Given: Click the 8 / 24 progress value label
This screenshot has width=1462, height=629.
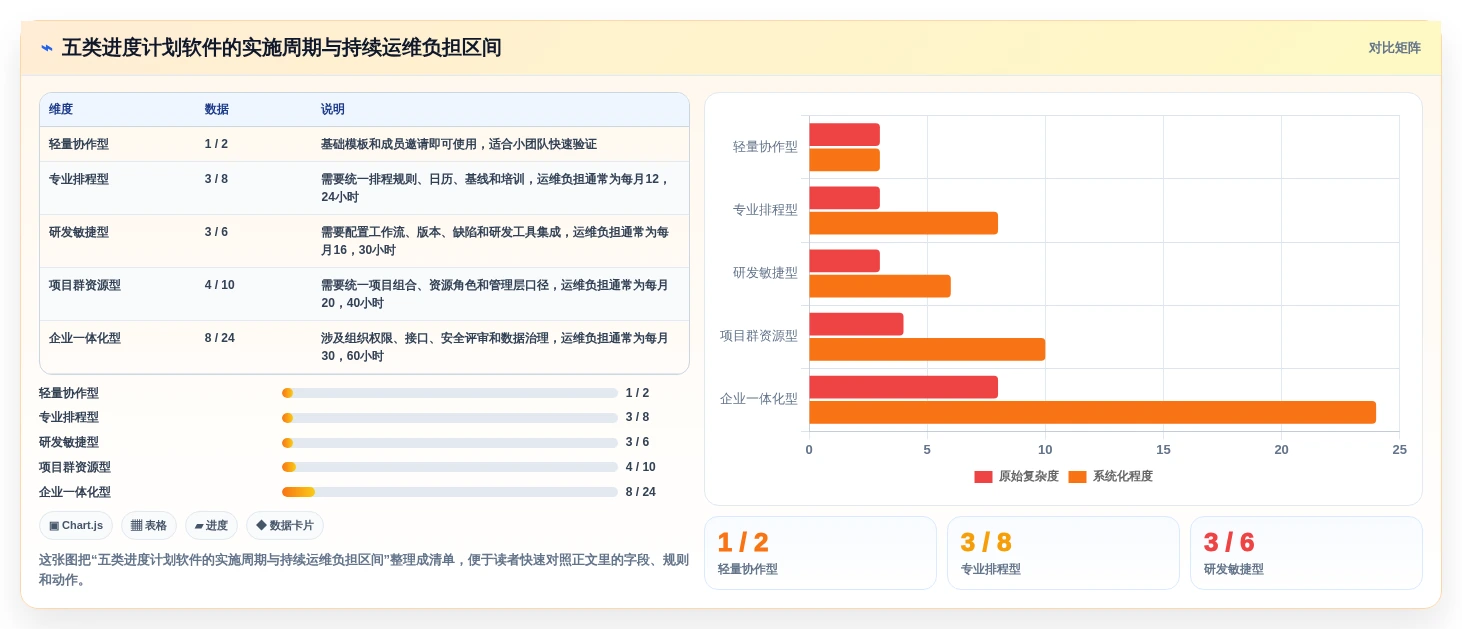Looking at the screenshot, I should [x=641, y=492].
